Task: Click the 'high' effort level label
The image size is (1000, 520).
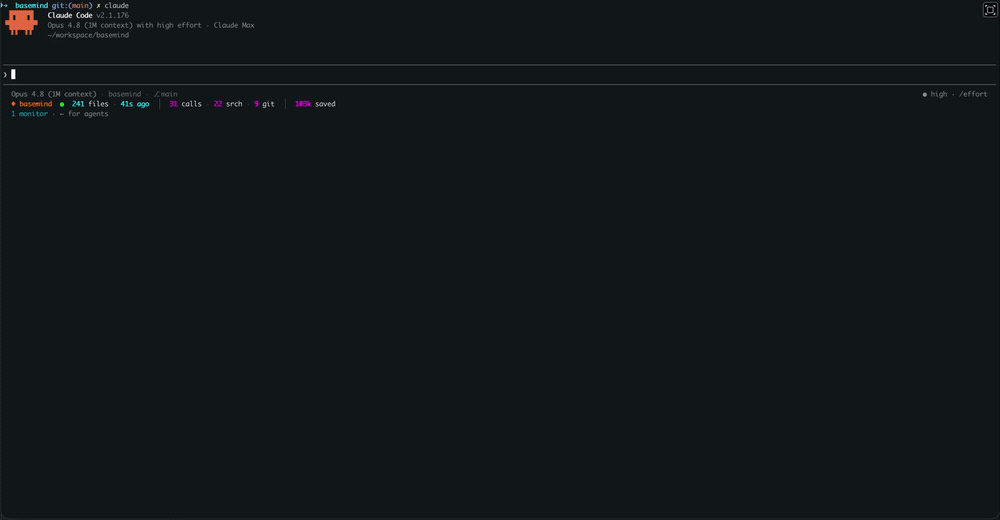Action: click(x=939, y=94)
